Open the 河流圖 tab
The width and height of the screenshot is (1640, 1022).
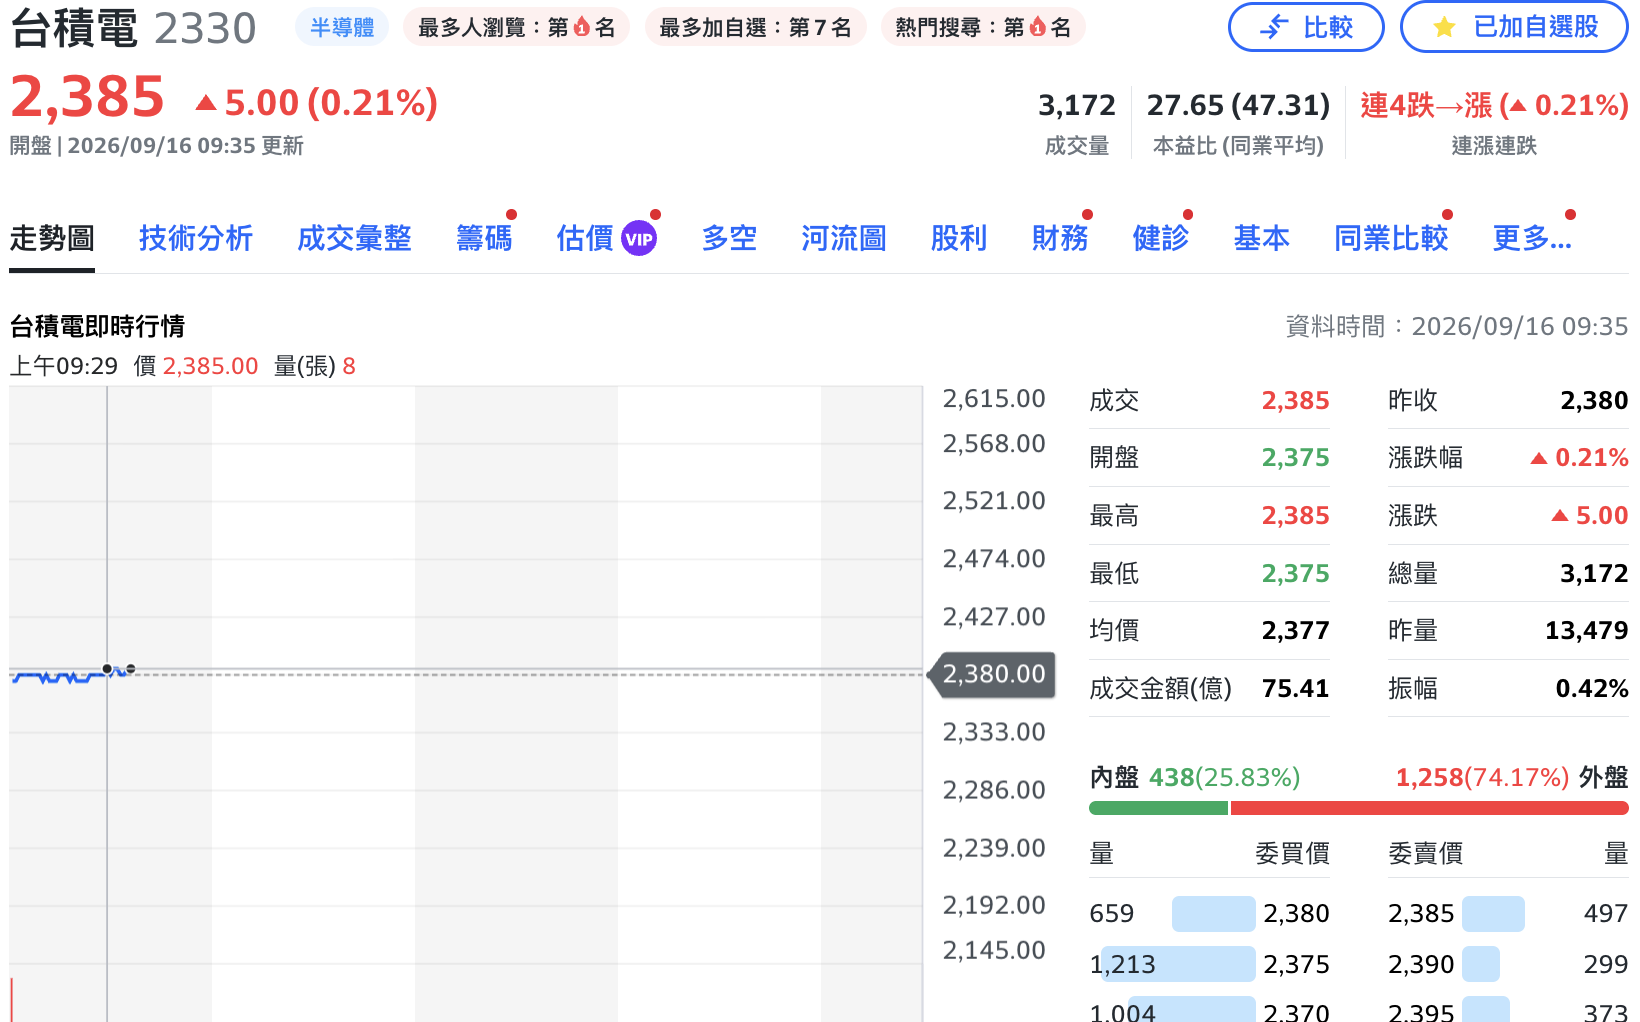(844, 238)
